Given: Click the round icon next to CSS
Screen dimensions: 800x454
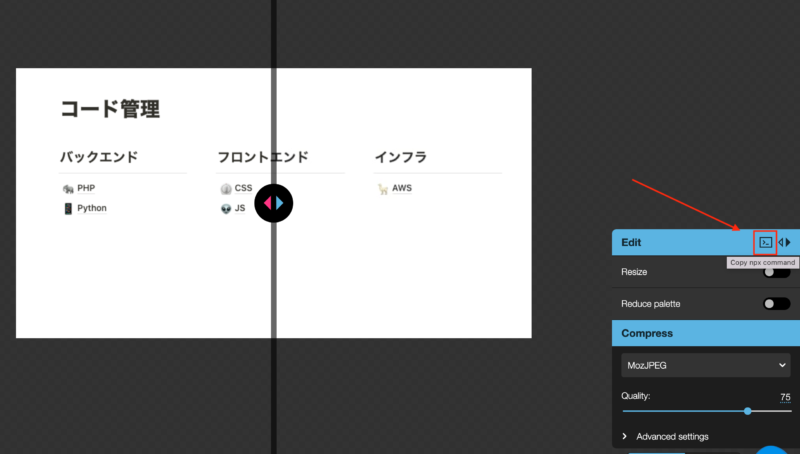Looking at the screenshot, I should [226, 189].
